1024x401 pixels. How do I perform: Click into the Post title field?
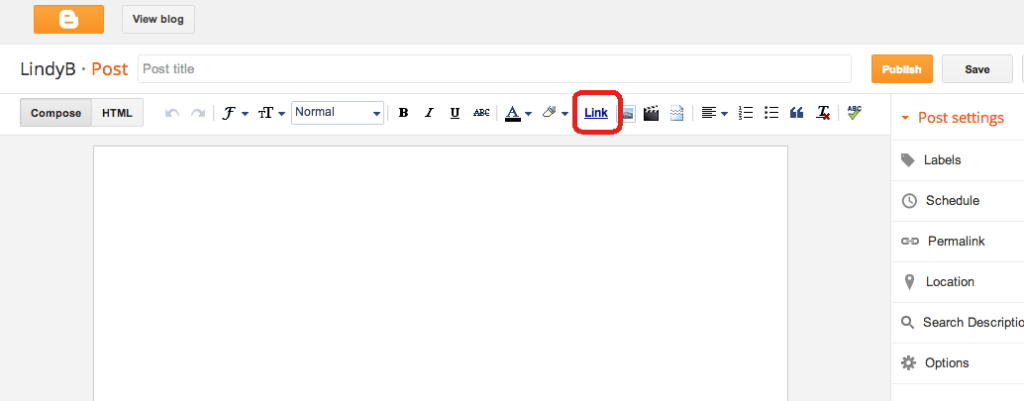tap(494, 69)
